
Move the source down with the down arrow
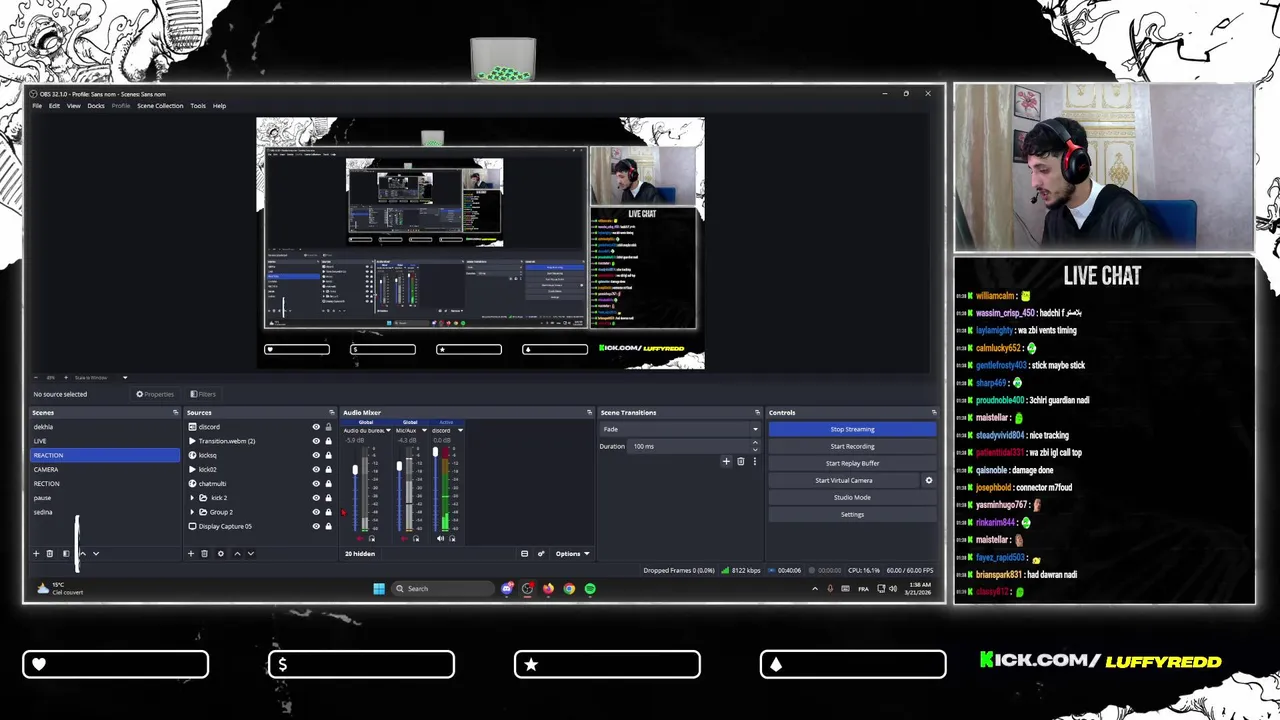[x=251, y=553]
